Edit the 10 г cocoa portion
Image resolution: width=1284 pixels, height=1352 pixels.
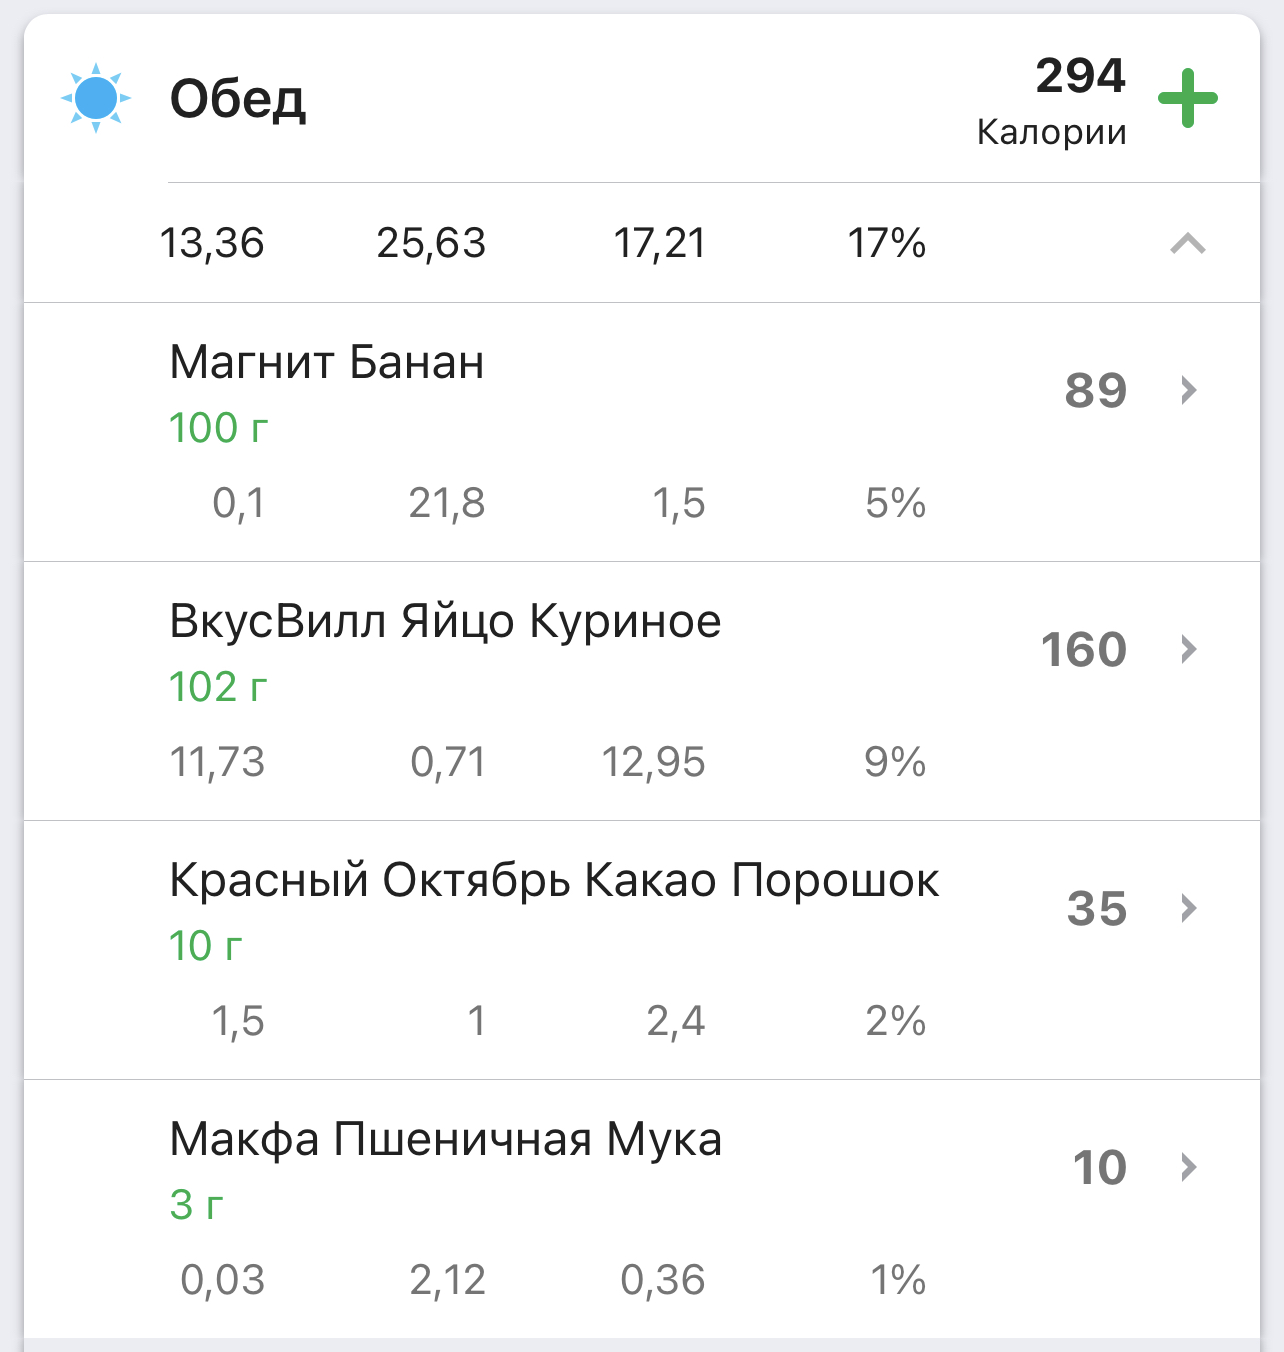[206, 946]
